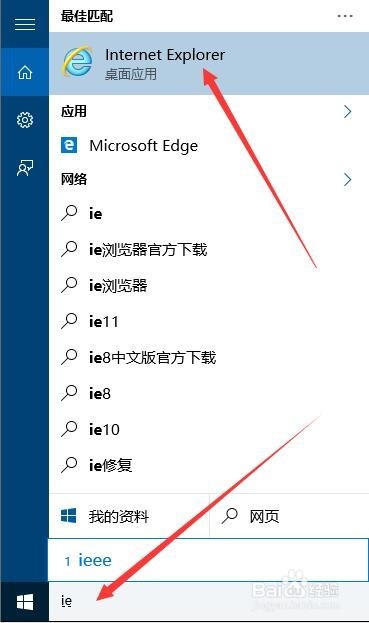Choose the ie浏览器 web suggestion
The height and width of the screenshot is (623, 369).
tap(209, 285)
